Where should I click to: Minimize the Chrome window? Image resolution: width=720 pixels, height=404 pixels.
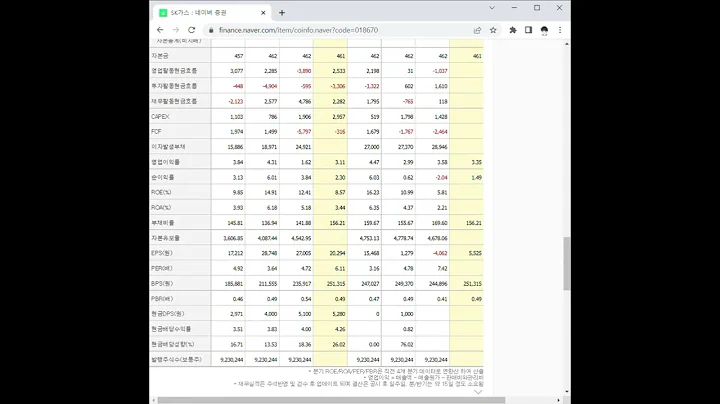(514, 8)
